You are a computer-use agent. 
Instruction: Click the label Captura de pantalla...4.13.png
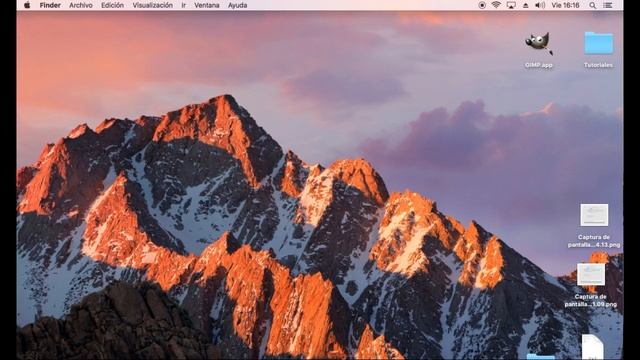594,241
